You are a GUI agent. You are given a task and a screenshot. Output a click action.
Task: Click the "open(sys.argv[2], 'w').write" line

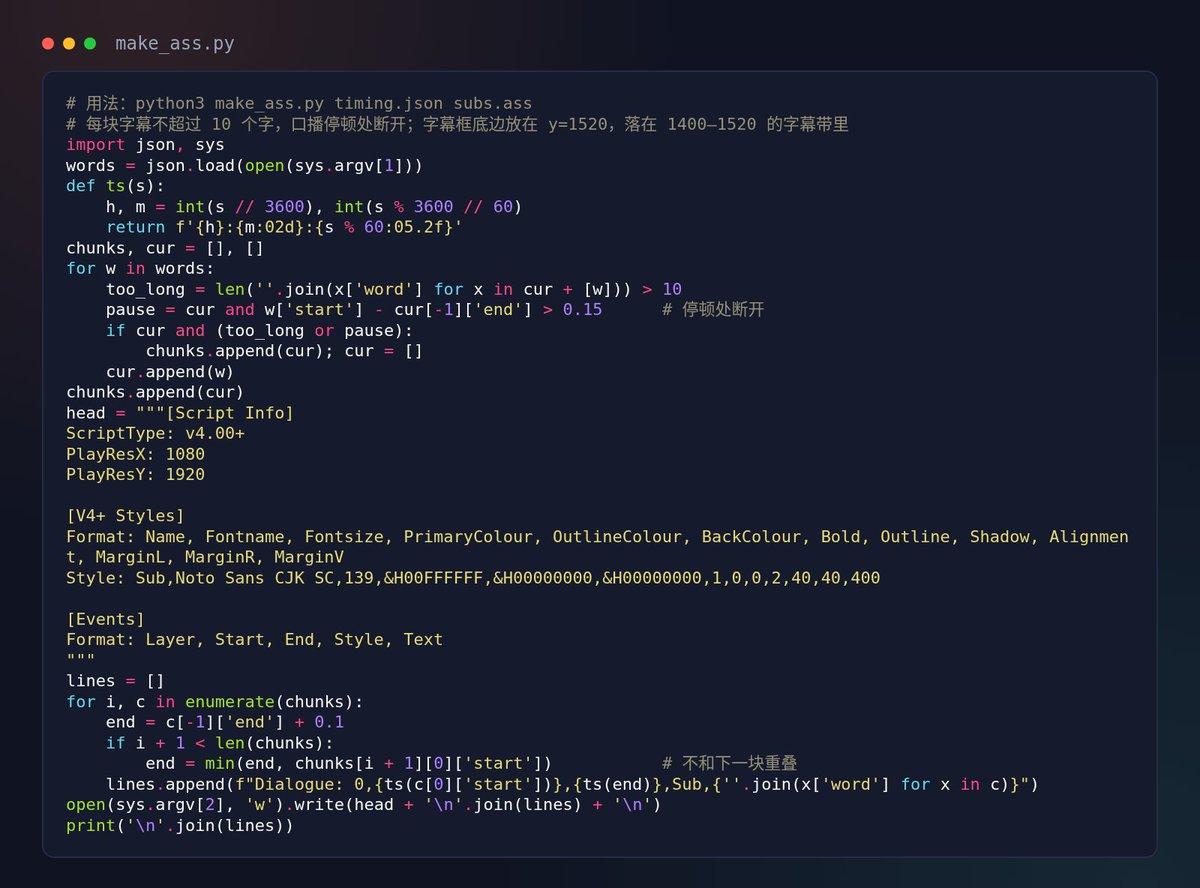click(x=364, y=805)
